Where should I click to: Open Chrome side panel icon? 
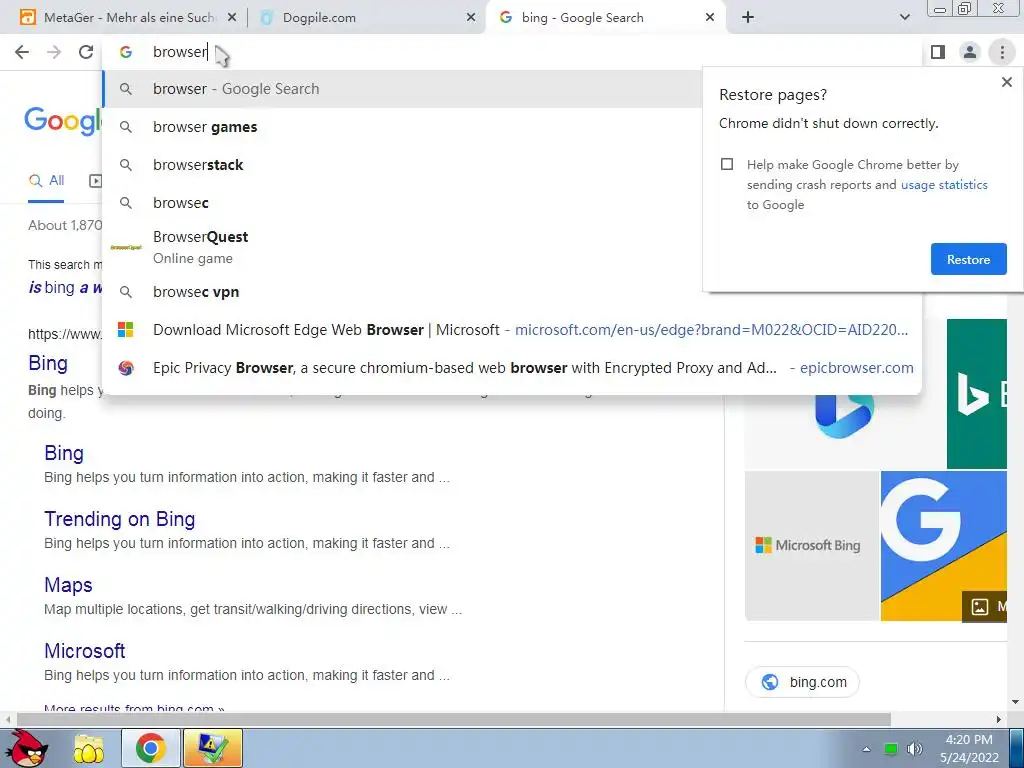tap(938, 52)
